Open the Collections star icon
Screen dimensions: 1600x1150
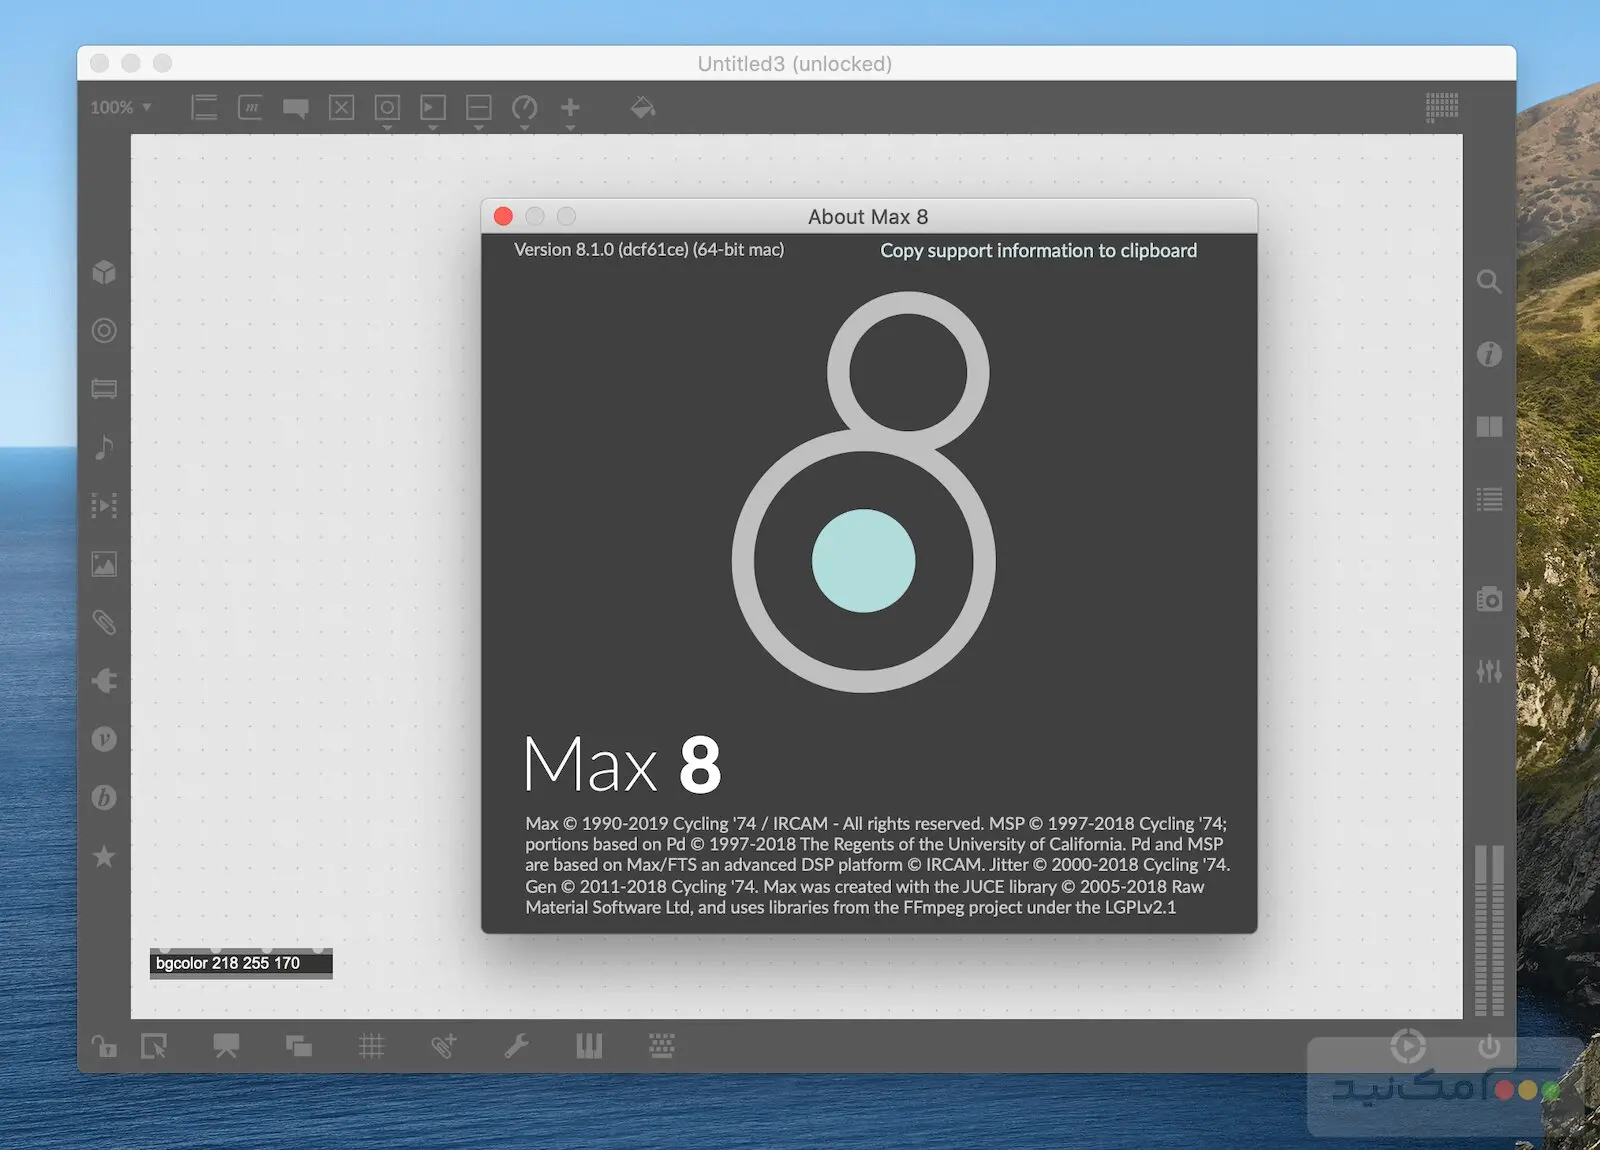pos(104,856)
